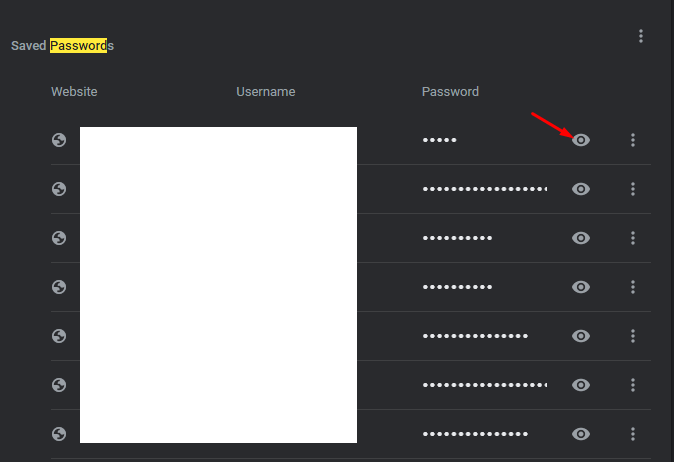The width and height of the screenshot is (674, 462).
Task: Open more actions for sixth password entry
Action: click(x=633, y=385)
